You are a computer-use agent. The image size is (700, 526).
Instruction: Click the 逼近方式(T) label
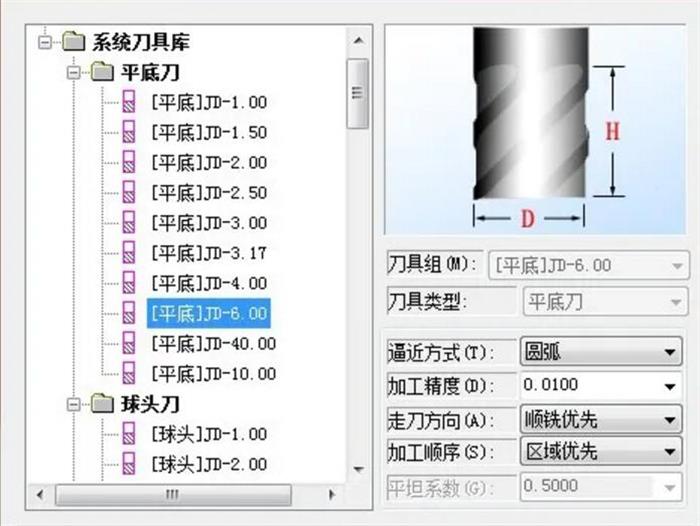(x=441, y=353)
